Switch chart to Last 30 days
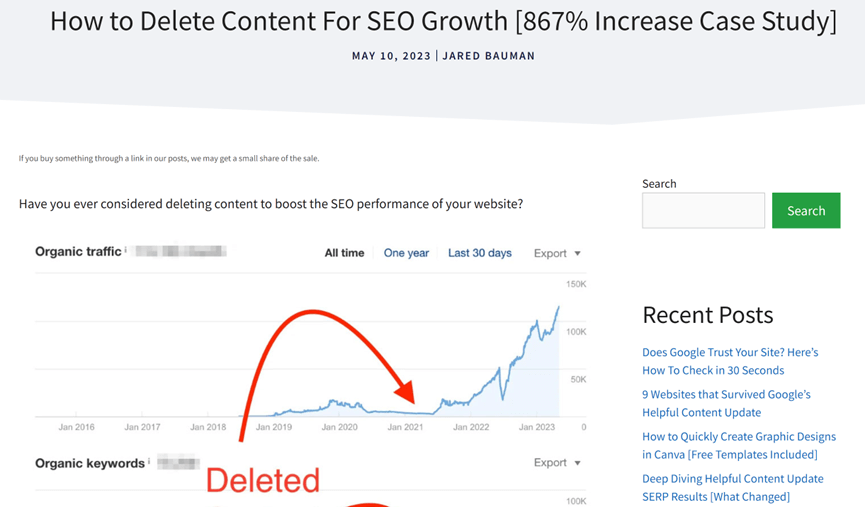 coord(479,253)
